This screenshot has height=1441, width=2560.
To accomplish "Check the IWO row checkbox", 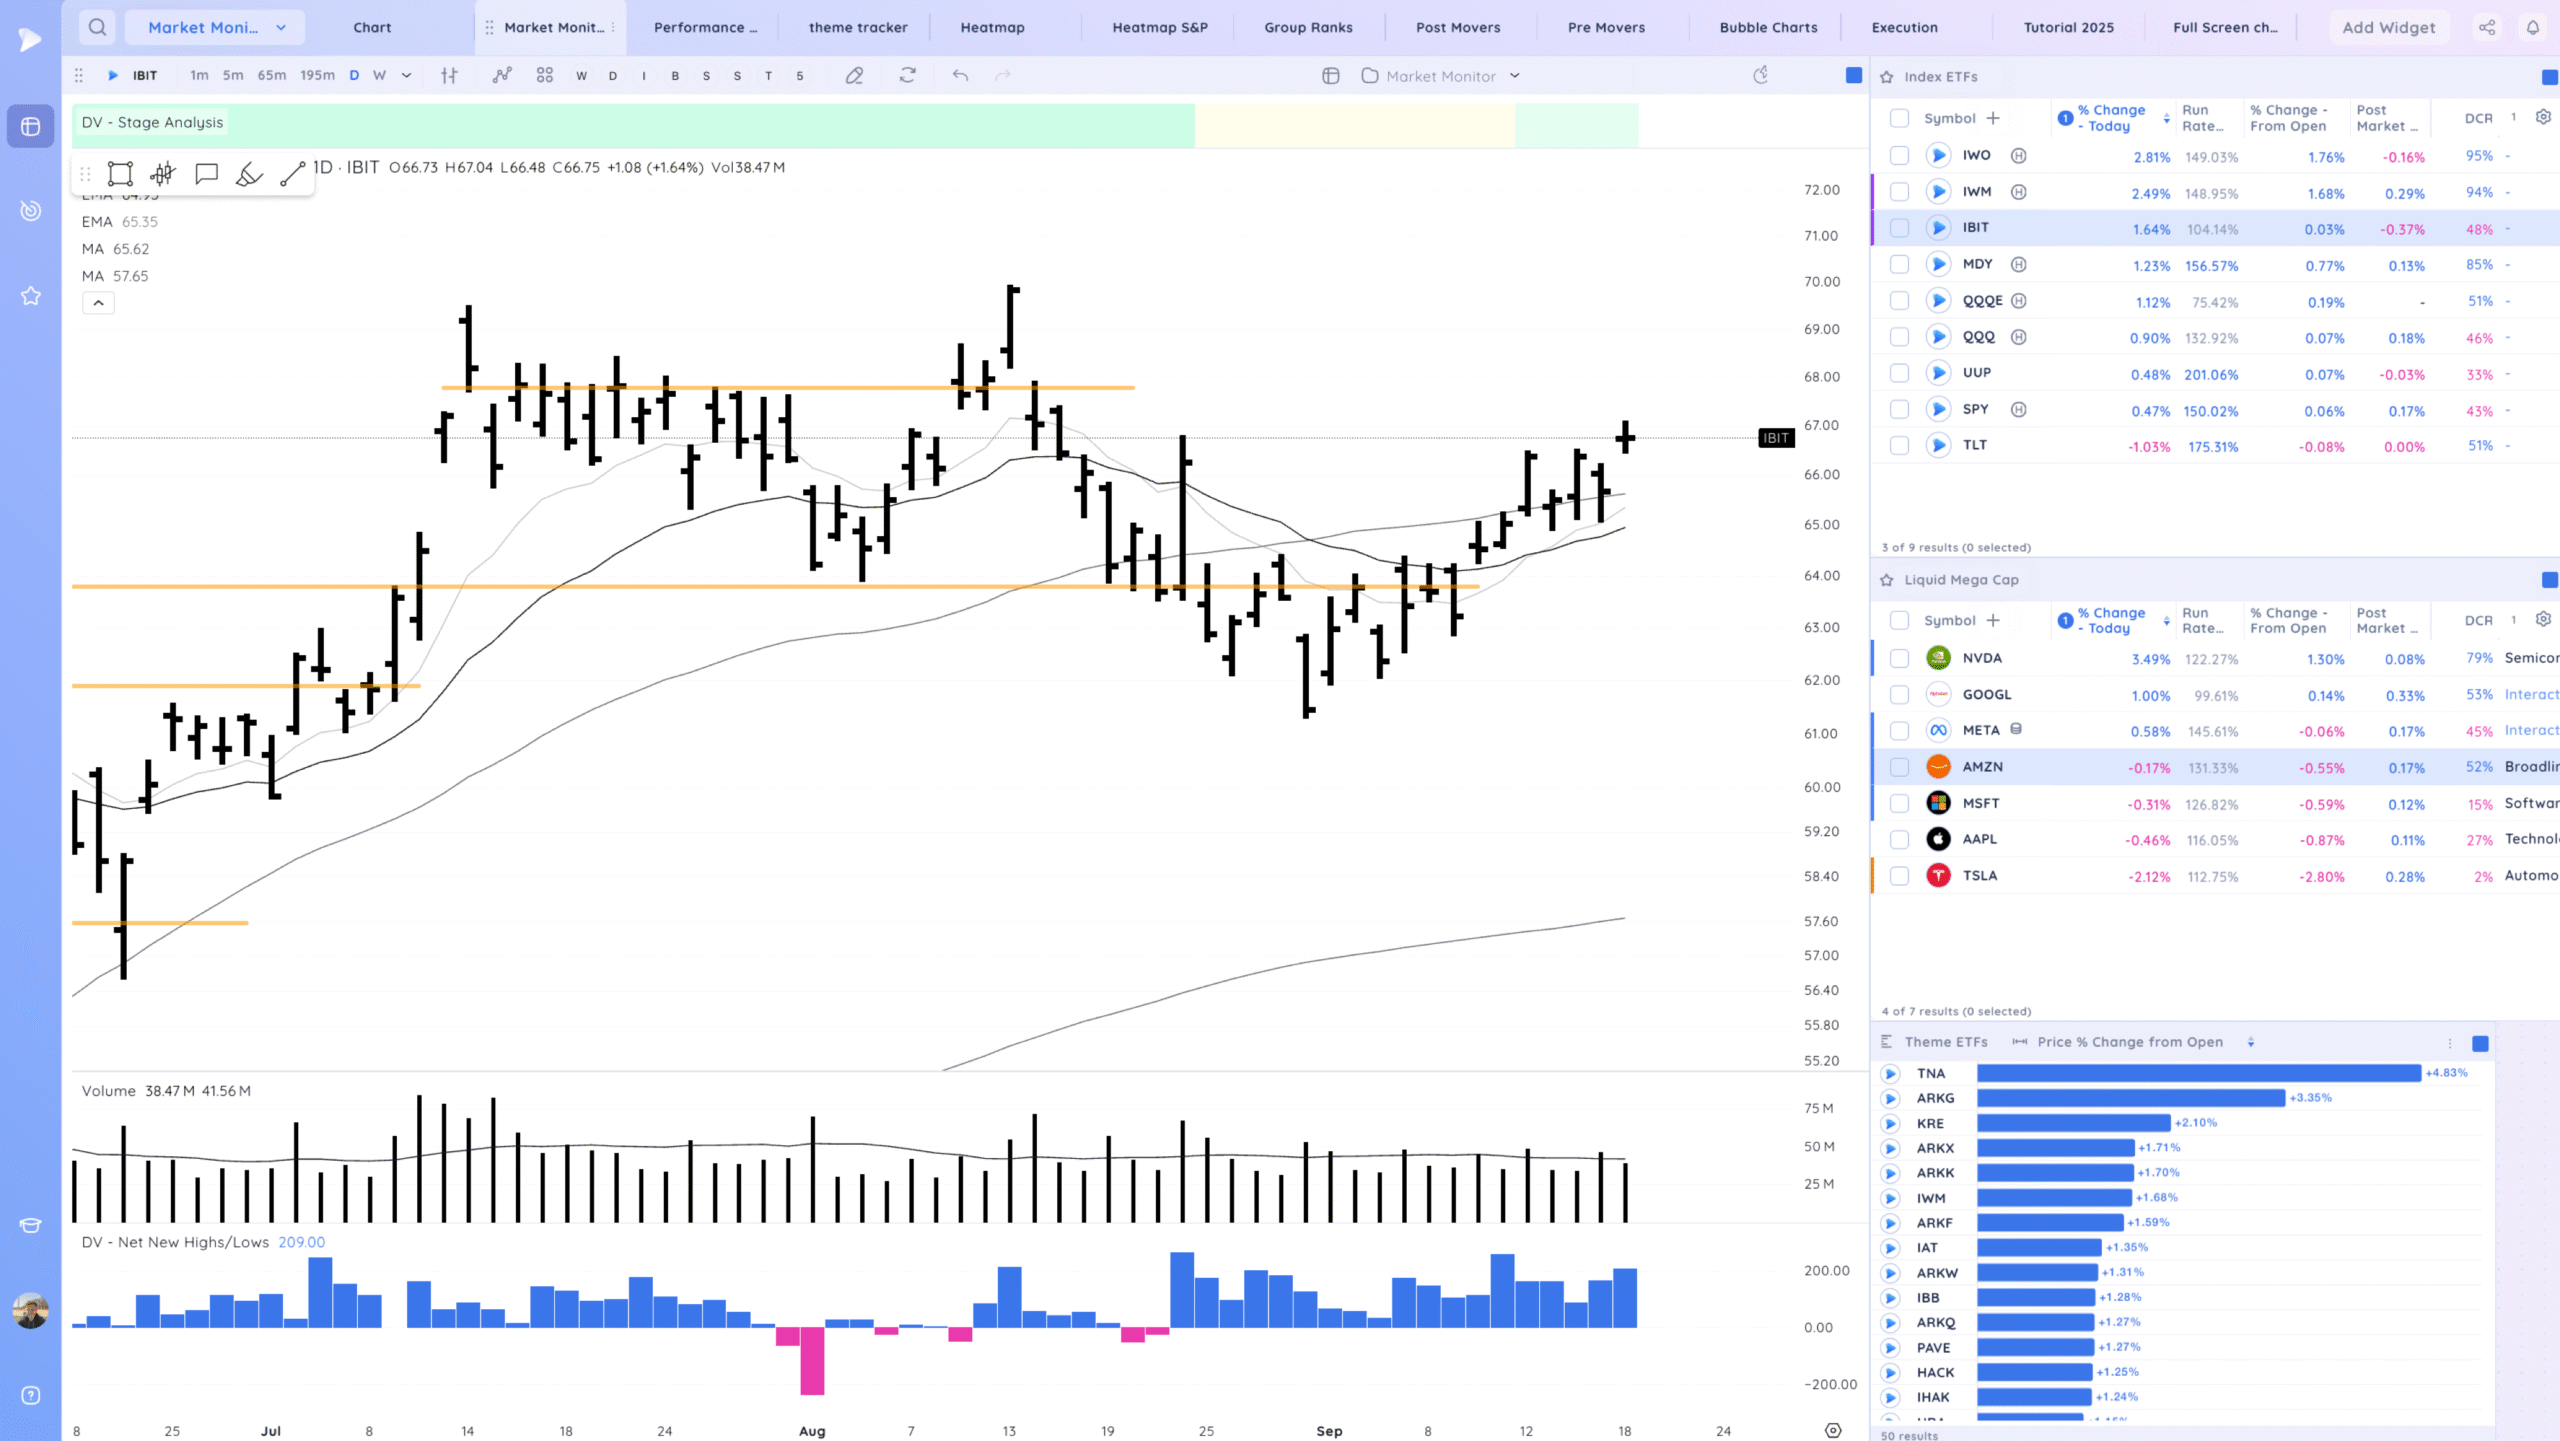I will 1899,156.
